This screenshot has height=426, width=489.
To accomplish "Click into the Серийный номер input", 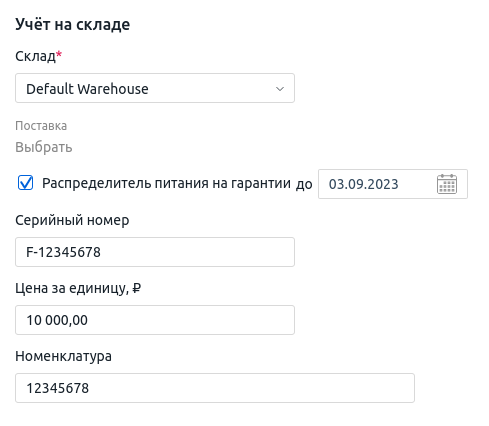I will pos(155,252).
